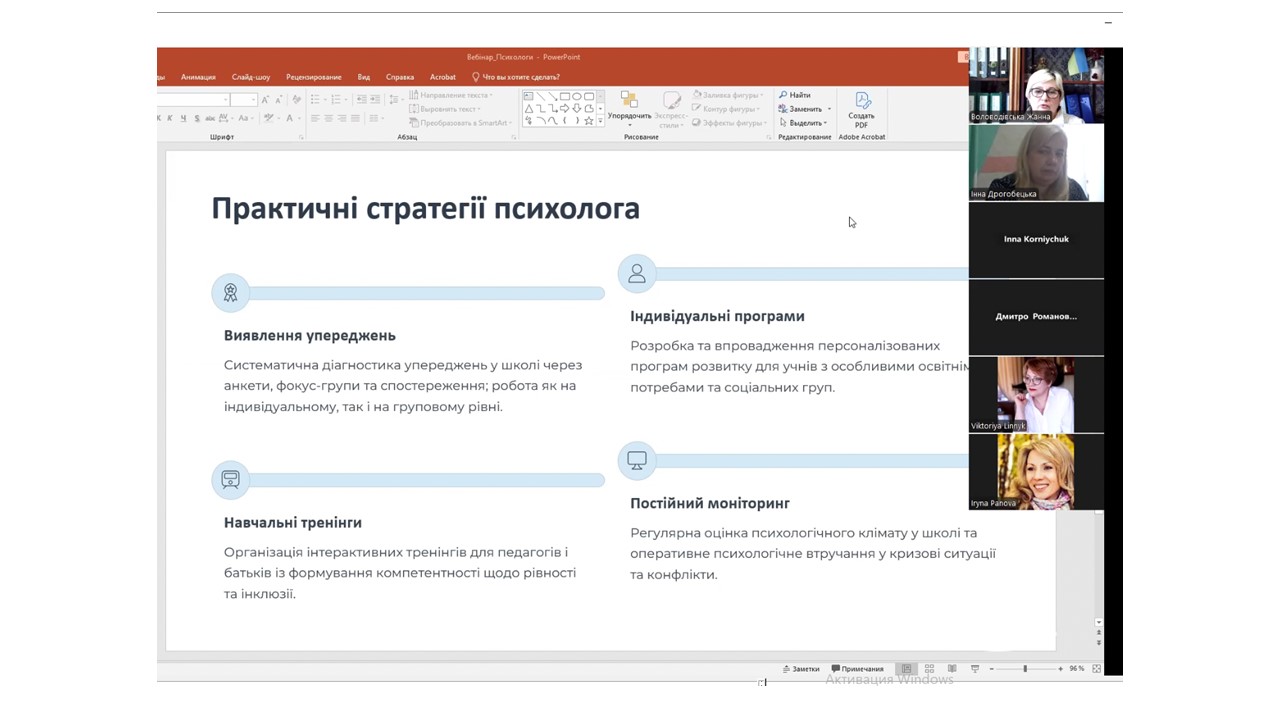Toggle normal view button in status bar
This screenshot has height=720, width=1280.
pos(906,669)
